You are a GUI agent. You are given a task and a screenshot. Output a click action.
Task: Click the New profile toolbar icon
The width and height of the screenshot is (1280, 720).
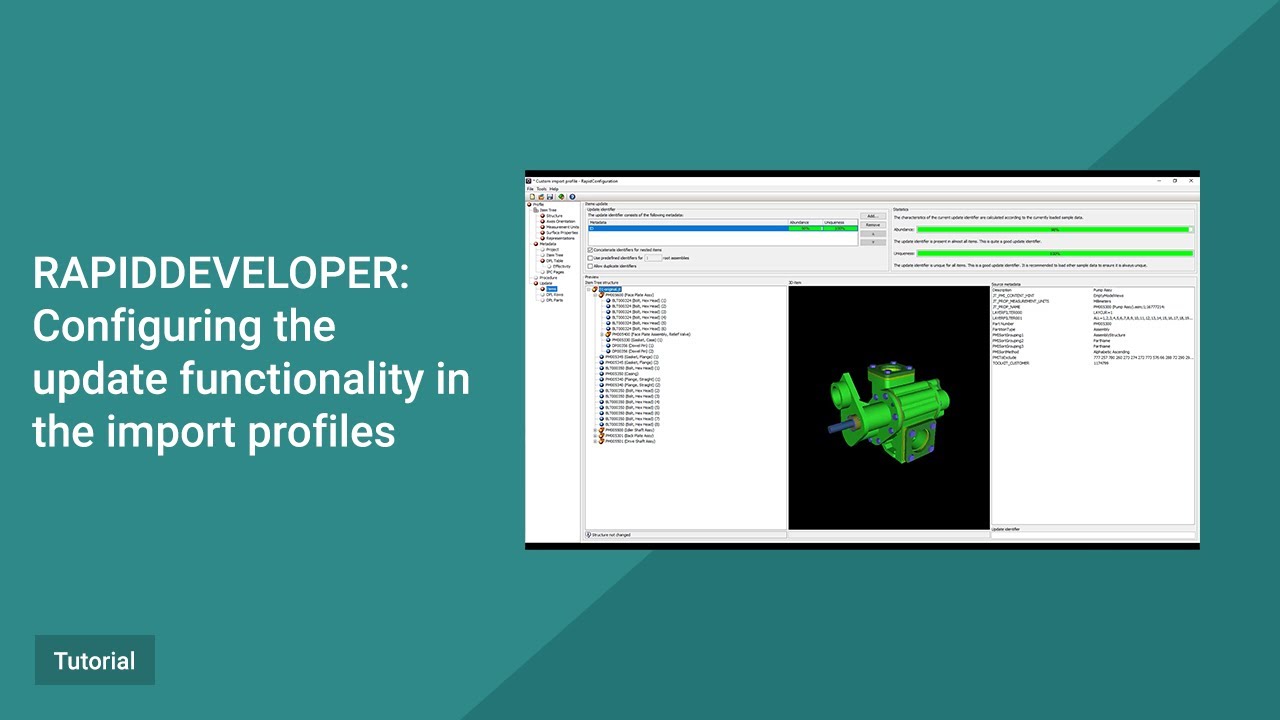tap(532, 196)
